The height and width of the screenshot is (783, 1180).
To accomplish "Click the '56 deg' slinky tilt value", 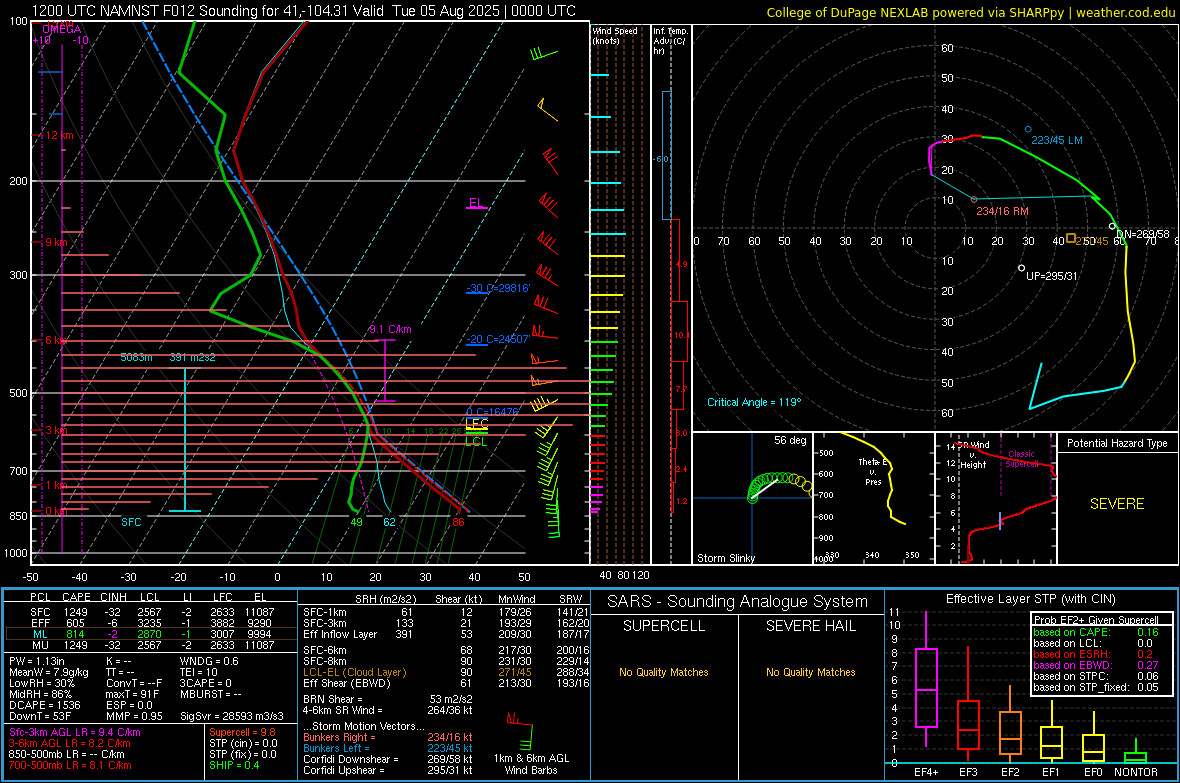I will pos(790,440).
